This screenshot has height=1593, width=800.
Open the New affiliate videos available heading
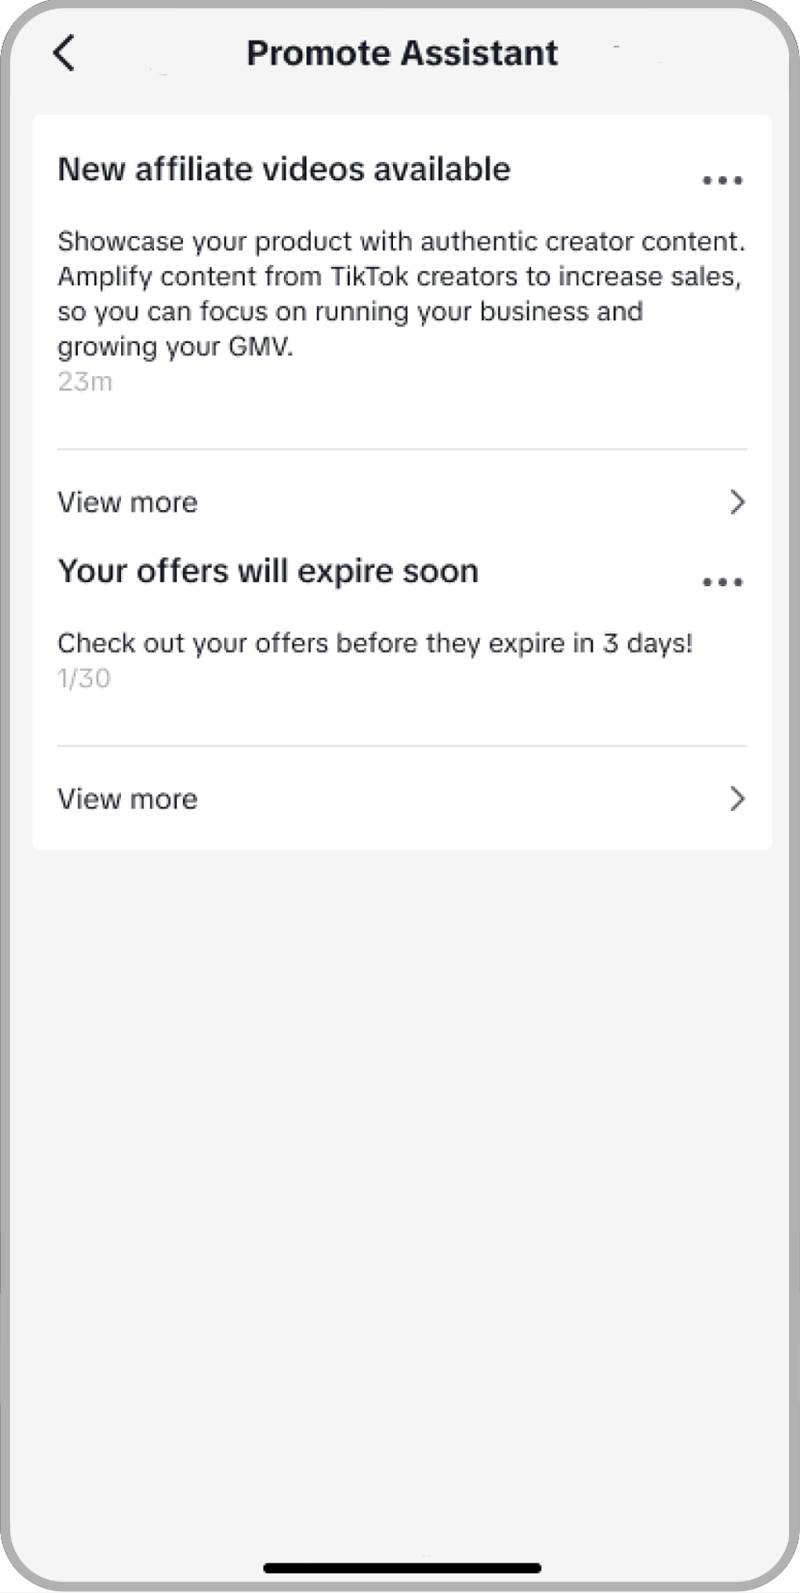click(284, 169)
